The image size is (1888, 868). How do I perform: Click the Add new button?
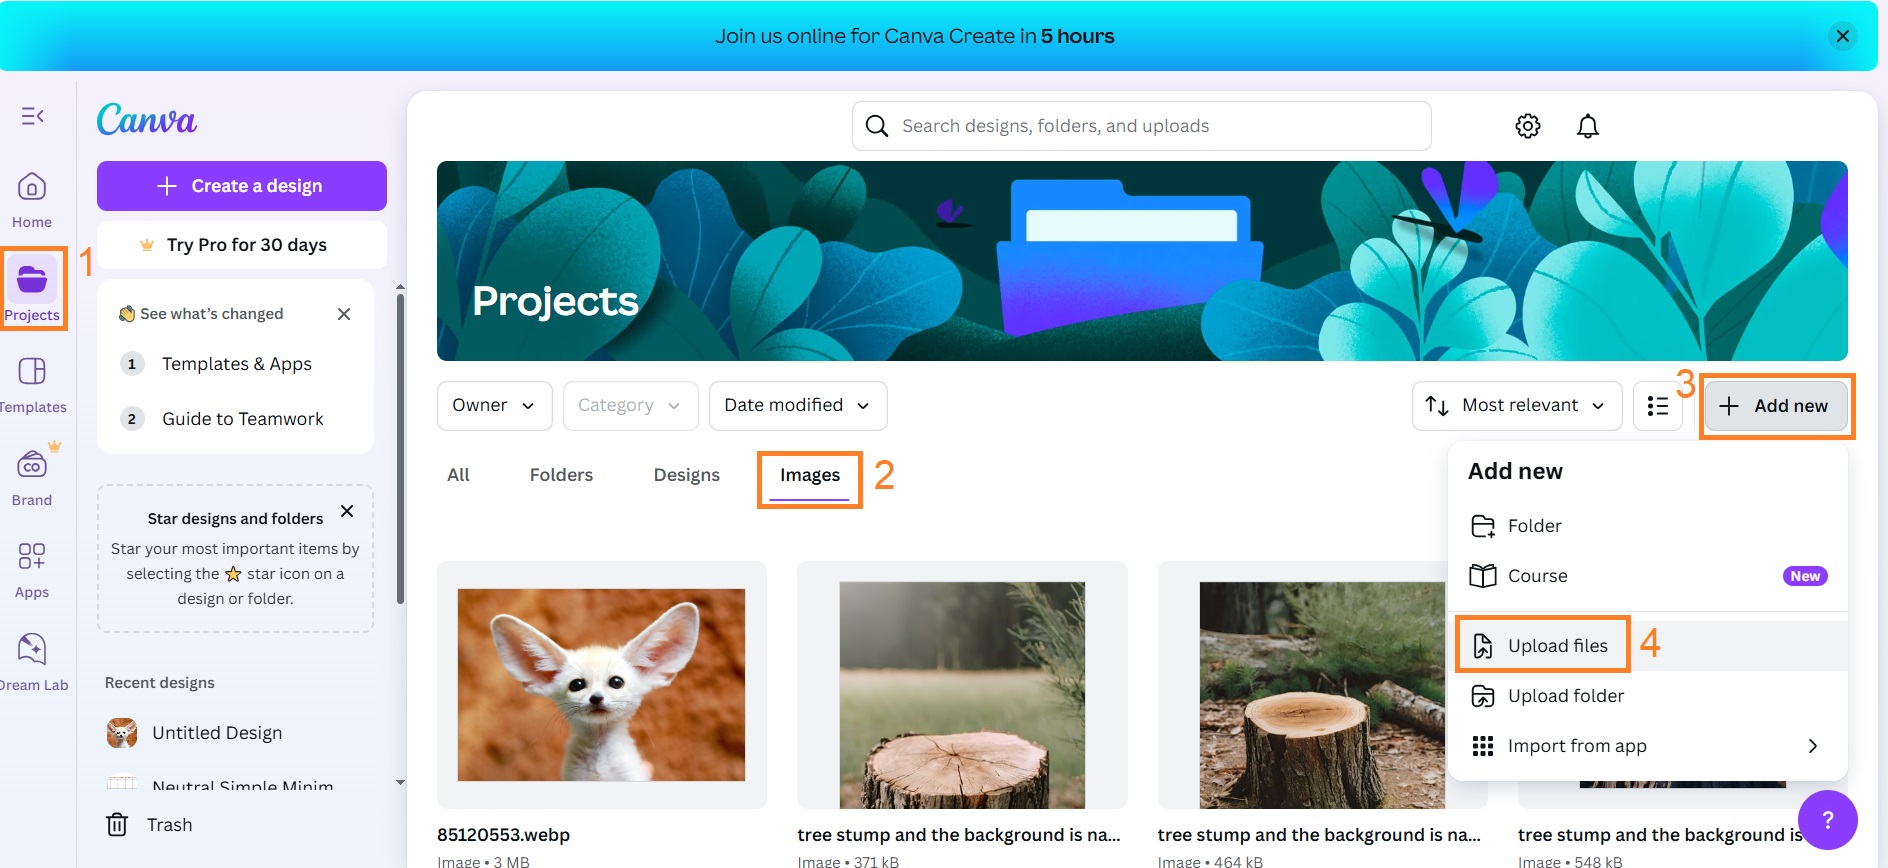coord(1776,406)
